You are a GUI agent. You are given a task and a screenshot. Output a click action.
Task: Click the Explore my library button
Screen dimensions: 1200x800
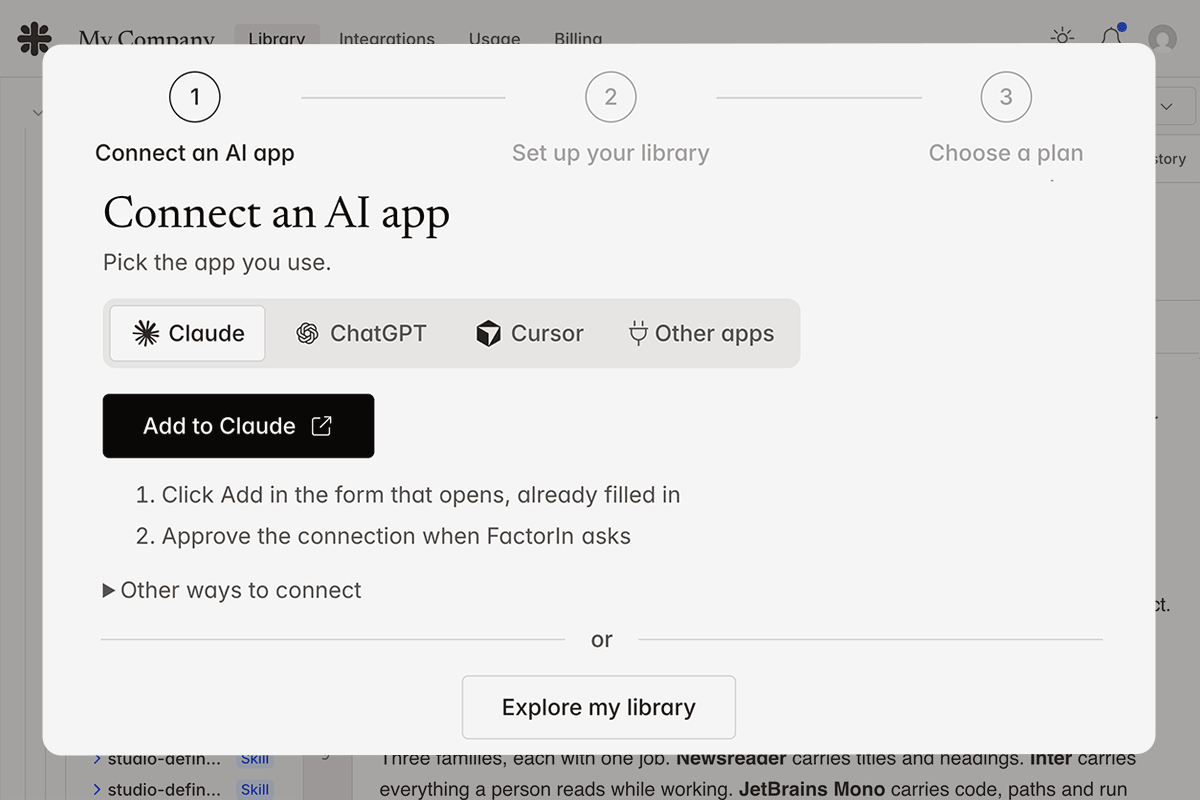coord(599,708)
